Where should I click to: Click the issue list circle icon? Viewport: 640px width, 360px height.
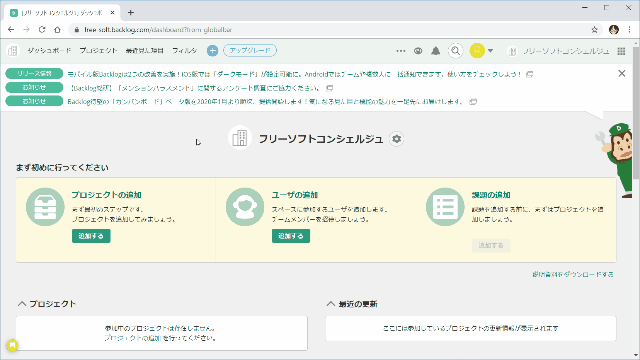pyautogui.click(x=445, y=207)
